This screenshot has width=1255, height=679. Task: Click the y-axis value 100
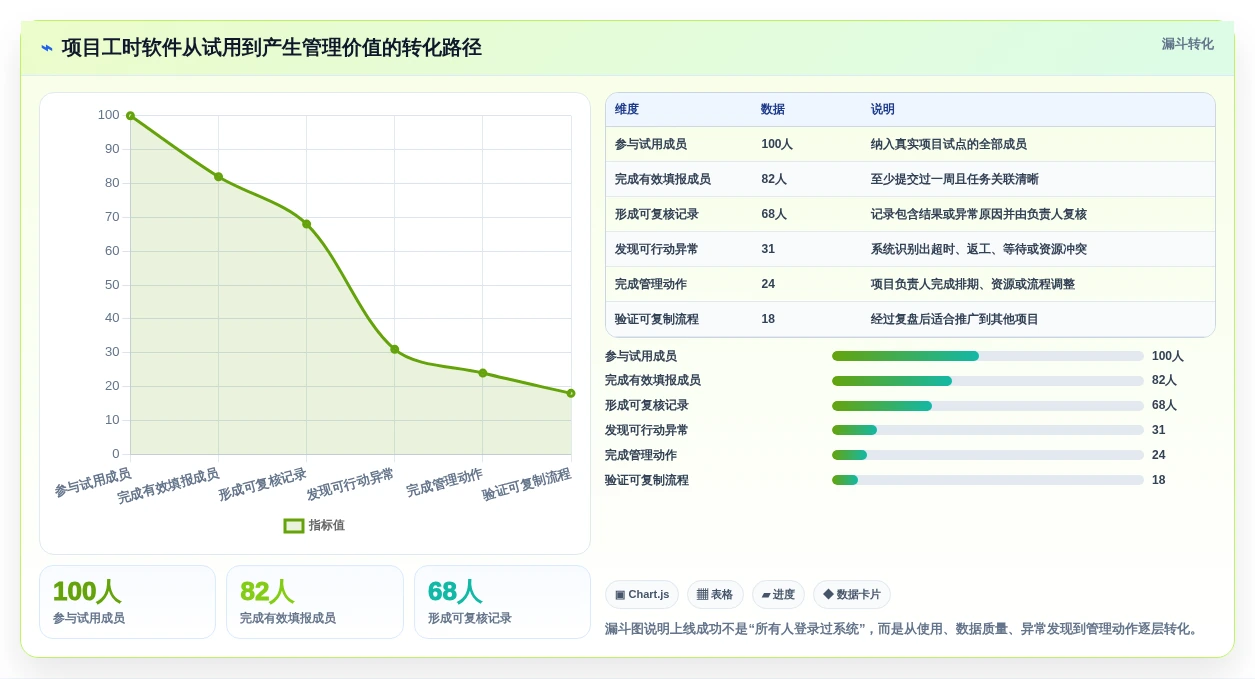point(108,115)
